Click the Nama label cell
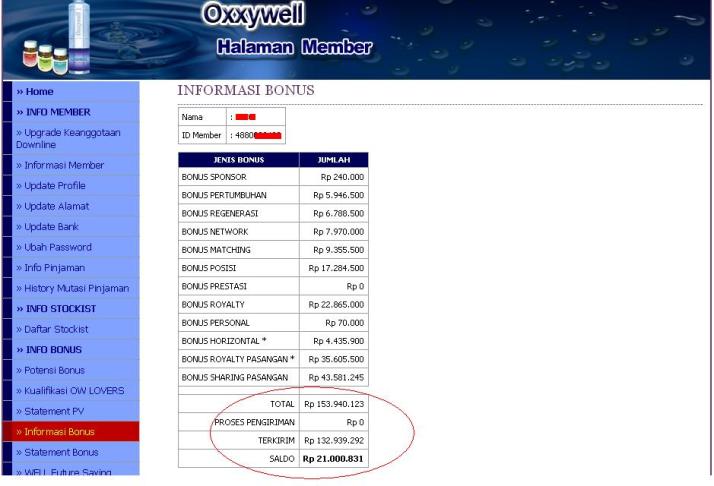Viewport: 714px width, 486px height. [202, 117]
